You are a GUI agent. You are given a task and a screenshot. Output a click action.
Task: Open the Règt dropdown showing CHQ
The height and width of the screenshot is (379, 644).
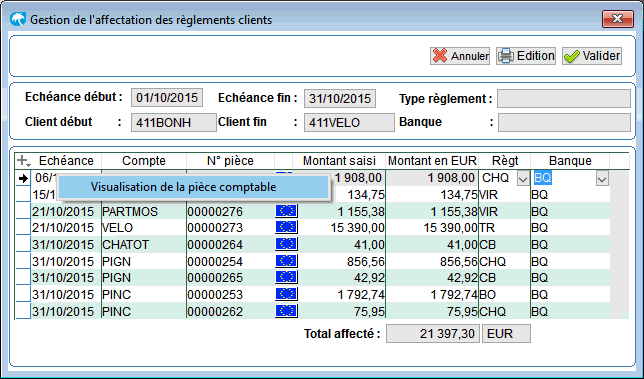523,179
